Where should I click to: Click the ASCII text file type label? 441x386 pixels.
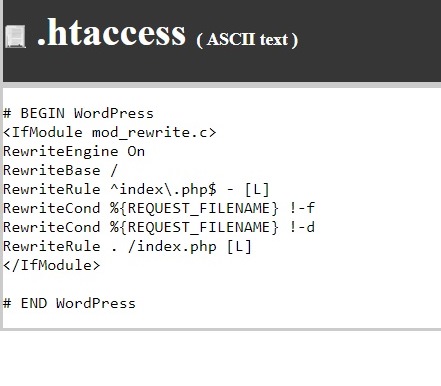point(247,40)
